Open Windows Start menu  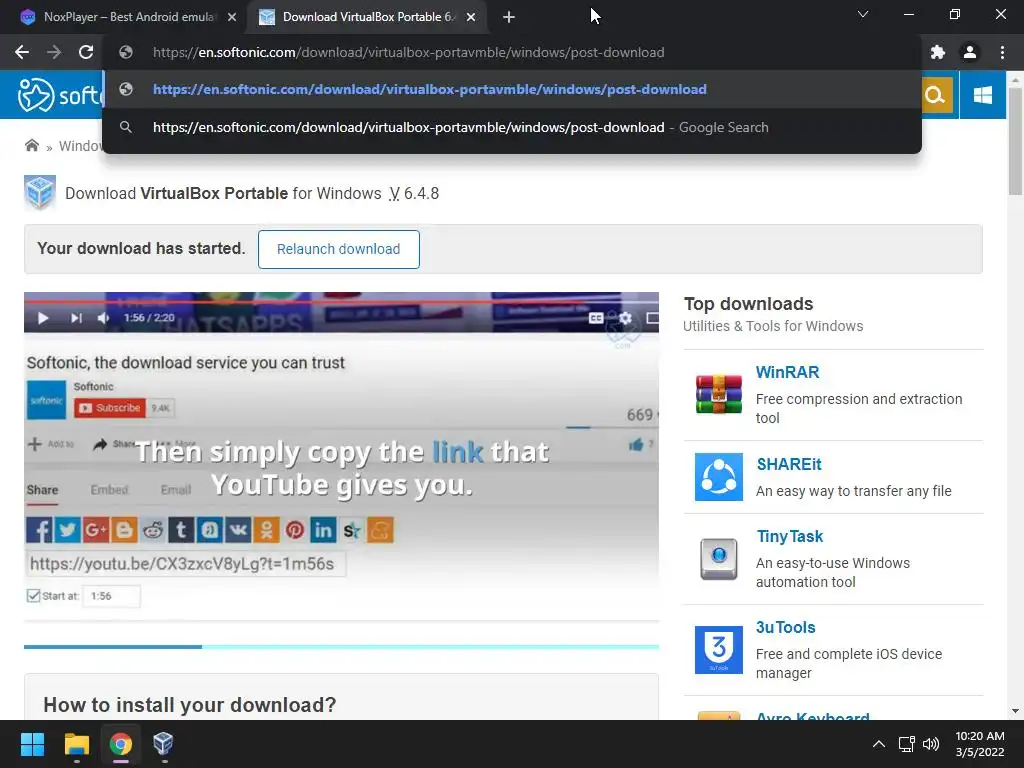[x=32, y=744]
